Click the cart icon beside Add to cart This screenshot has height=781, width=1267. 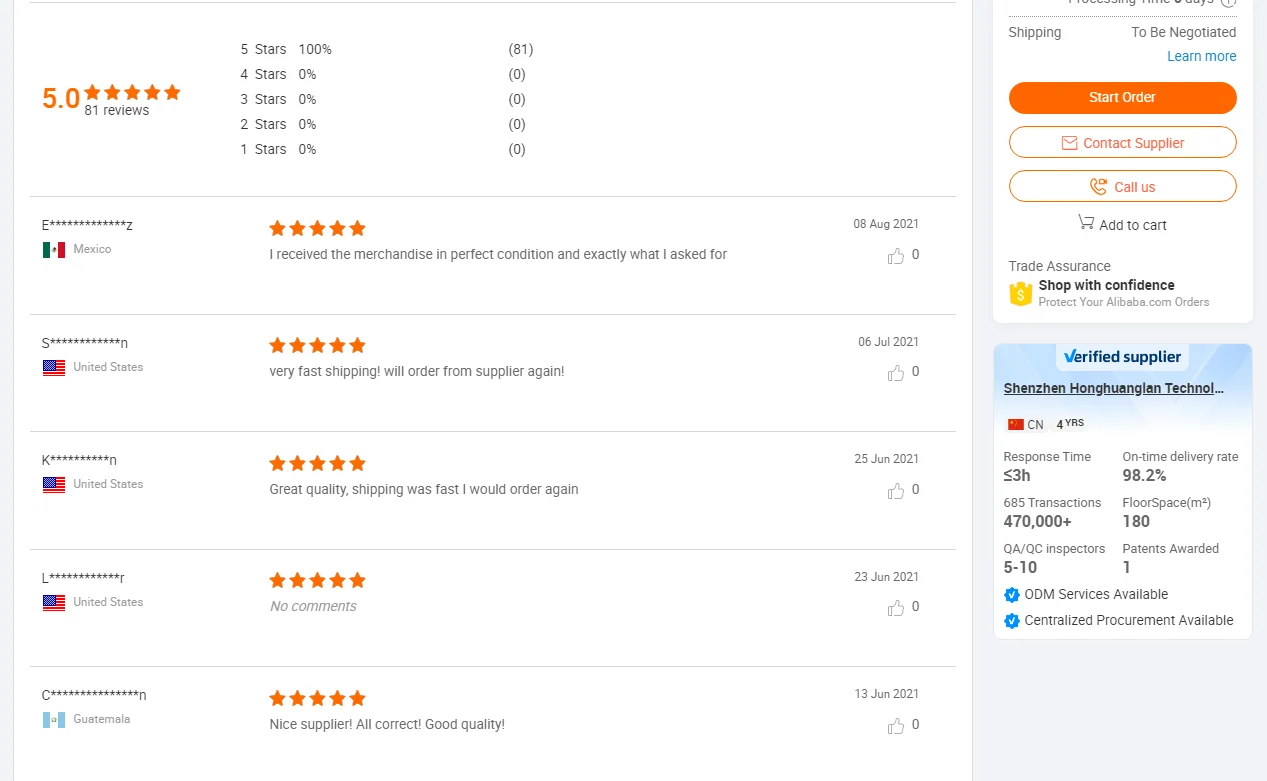(1086, 222)
